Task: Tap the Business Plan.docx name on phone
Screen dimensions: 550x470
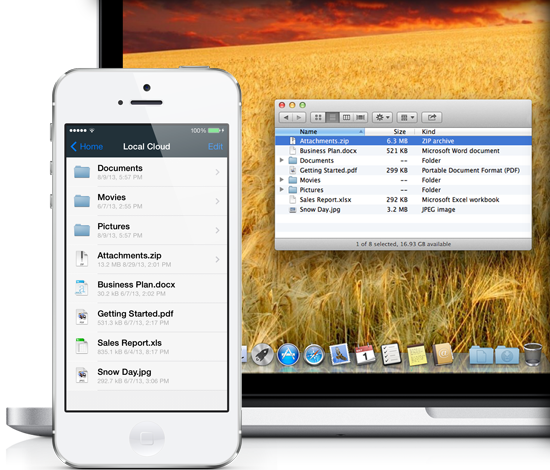Action: (136, 284)
